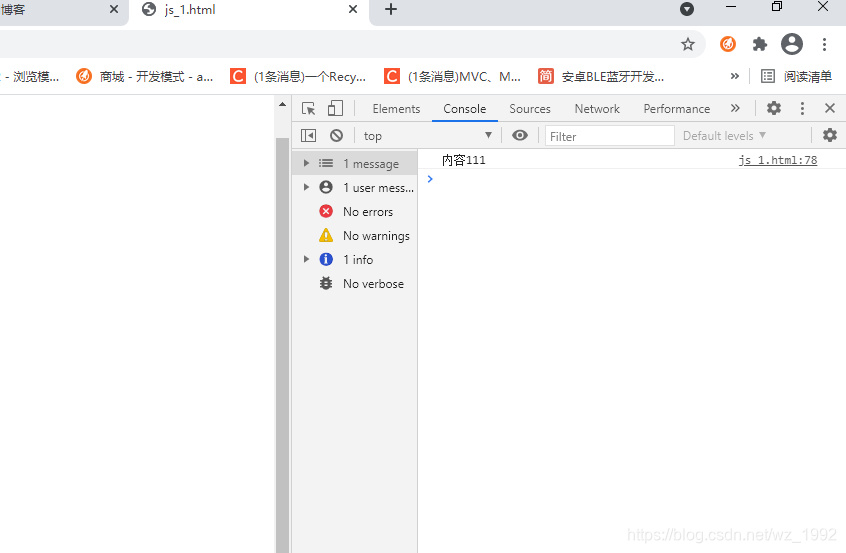Click the page scrollbar up arrow
846x553 pixels.
[x=283, y=104]
